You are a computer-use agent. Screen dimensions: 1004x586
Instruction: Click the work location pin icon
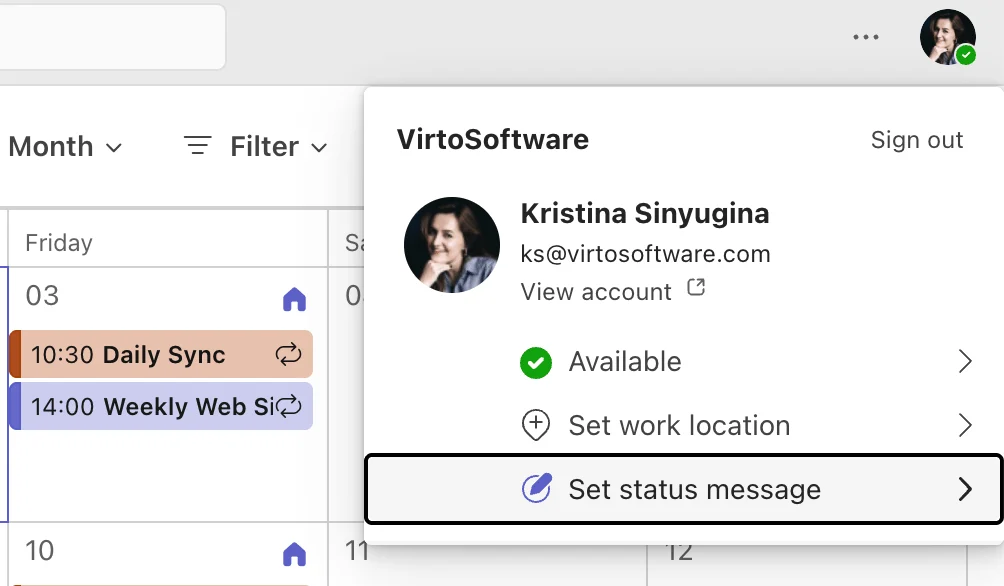coord(536,425)
